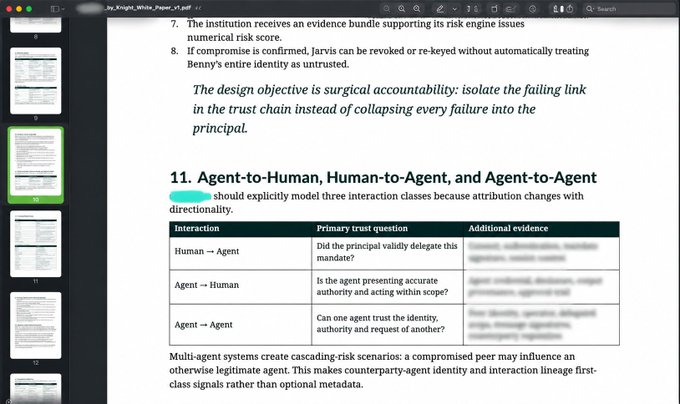Zoom in on the document
Screen dimensions: 680x404
pyautogui.click(x=417, y=9)
